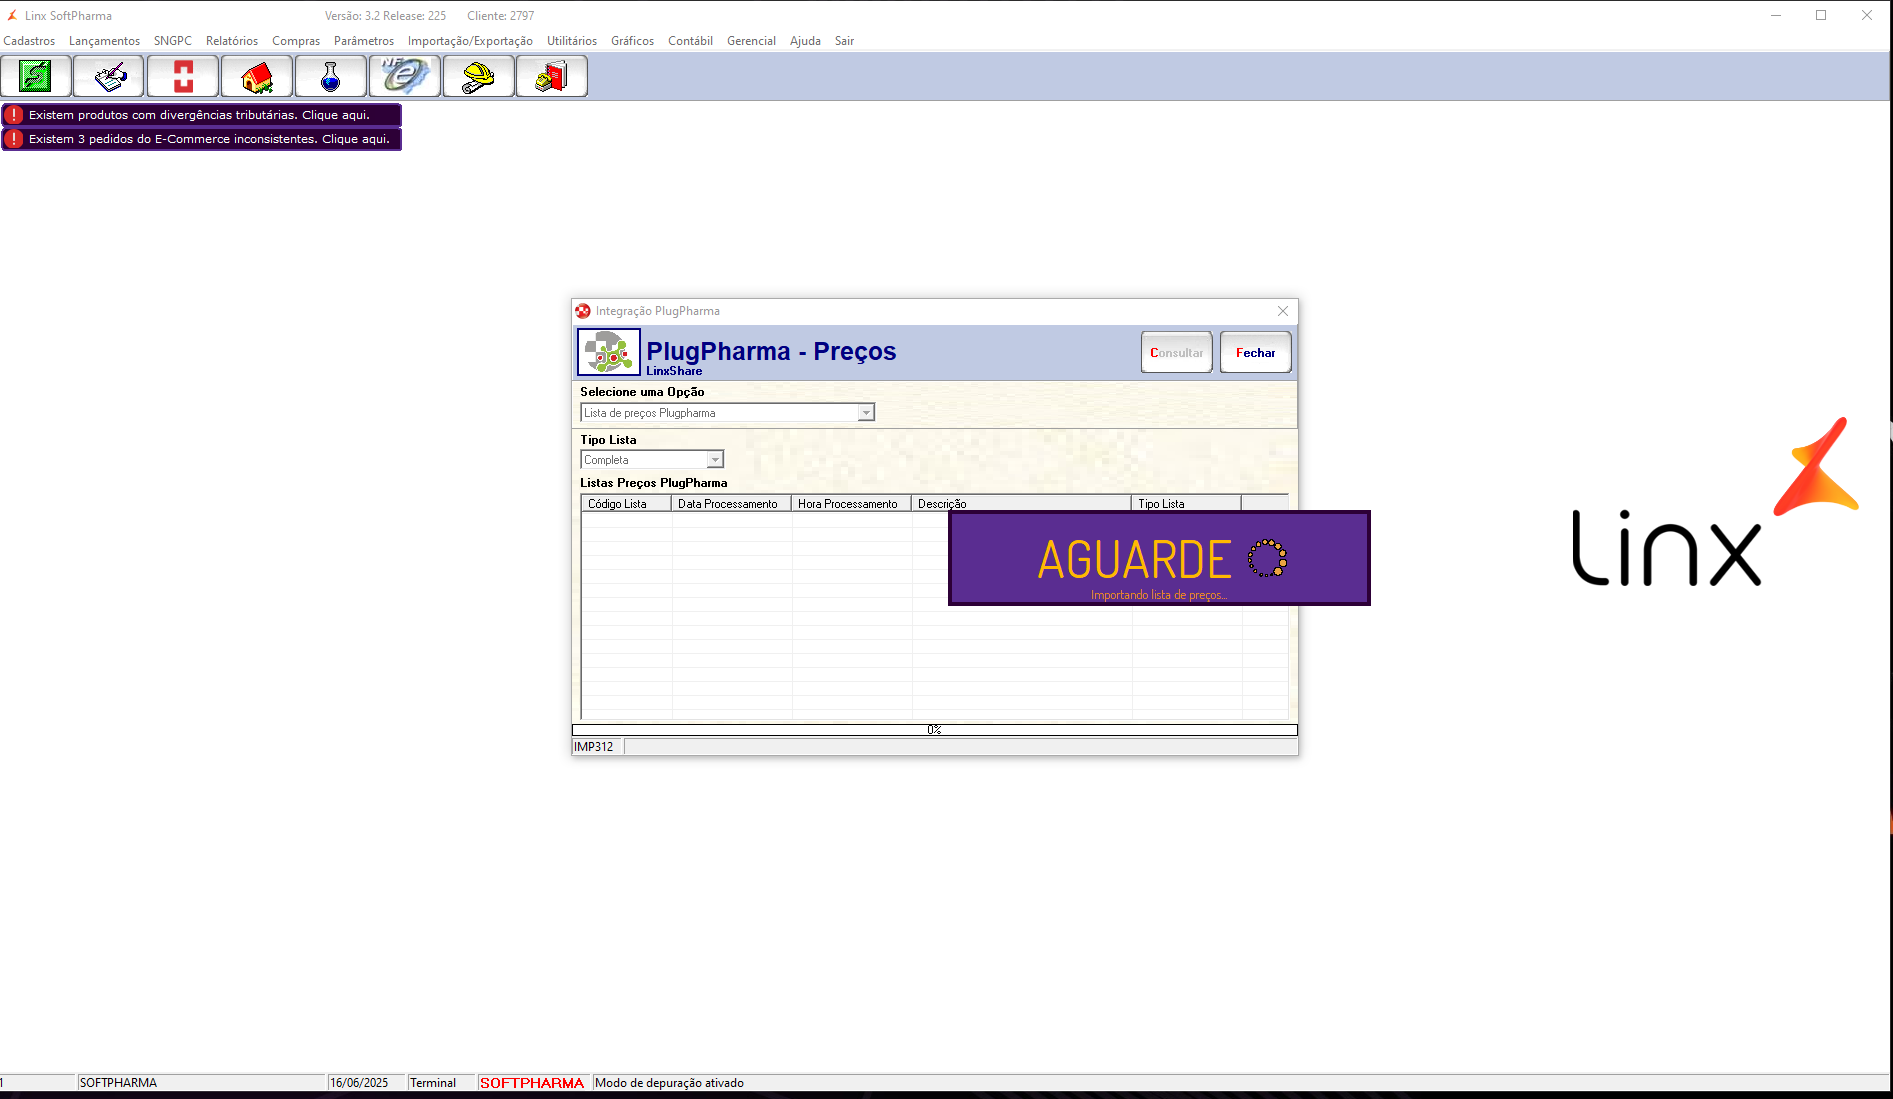Click the LinxShare label under the heading
The height and width of the screenshot is (1099, 1893).
pyautogui.click(x=674, y=371)
